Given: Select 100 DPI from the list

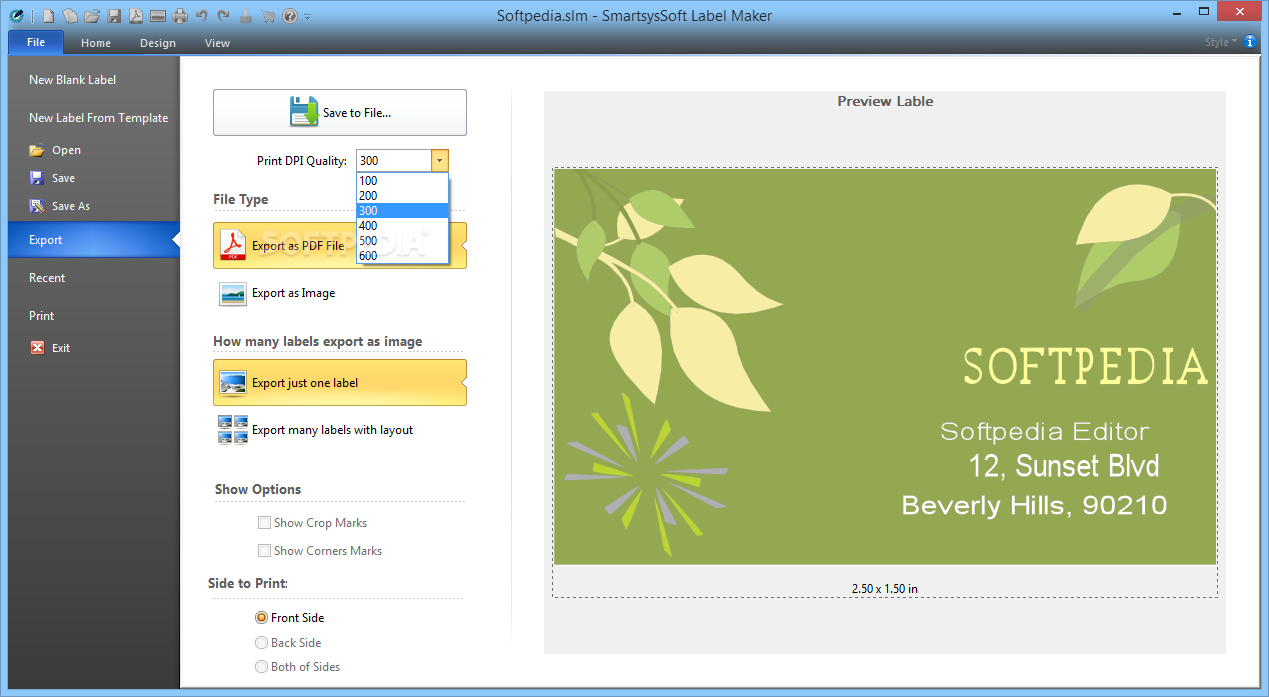Looking at the screenshot, I should point(402,181).
